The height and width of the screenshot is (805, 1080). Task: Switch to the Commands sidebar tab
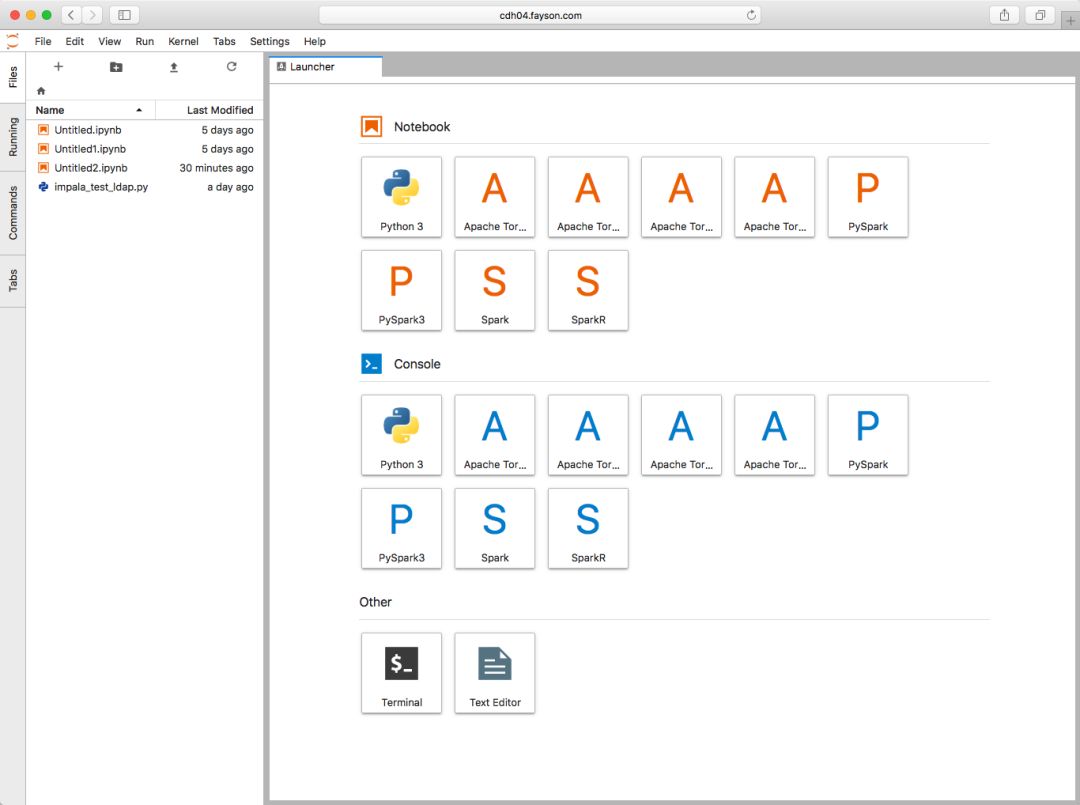12,213
